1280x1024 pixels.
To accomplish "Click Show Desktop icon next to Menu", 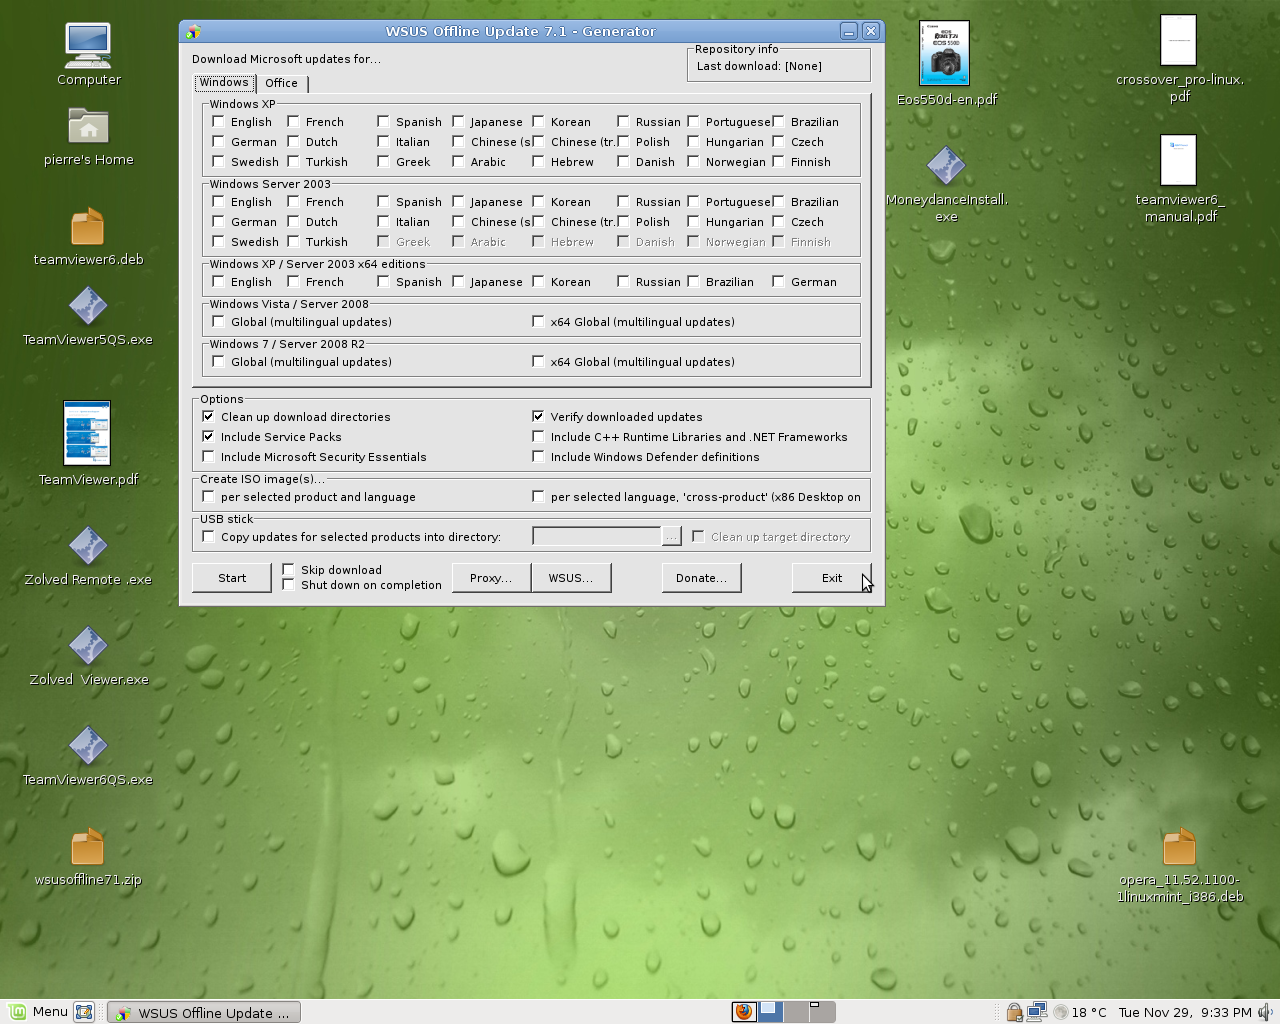I will click(x=84, y=1012).
